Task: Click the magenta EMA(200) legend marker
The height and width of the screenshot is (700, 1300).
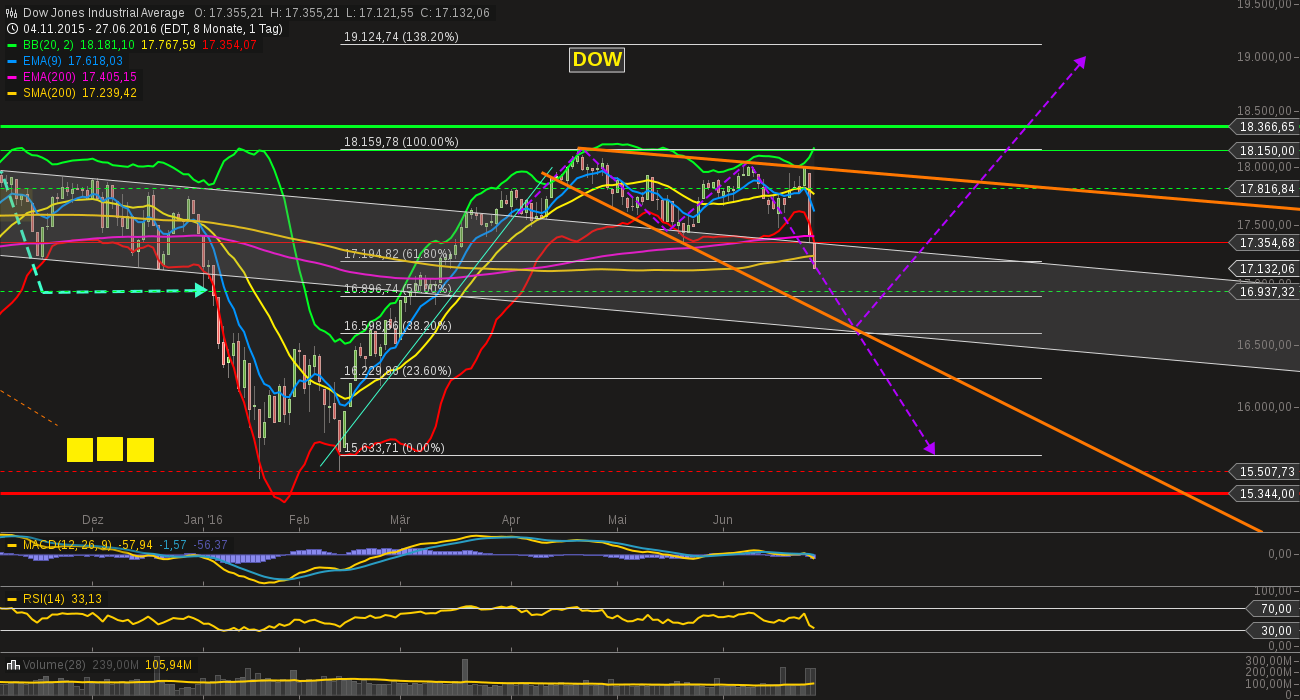Action: coord(13,77)
